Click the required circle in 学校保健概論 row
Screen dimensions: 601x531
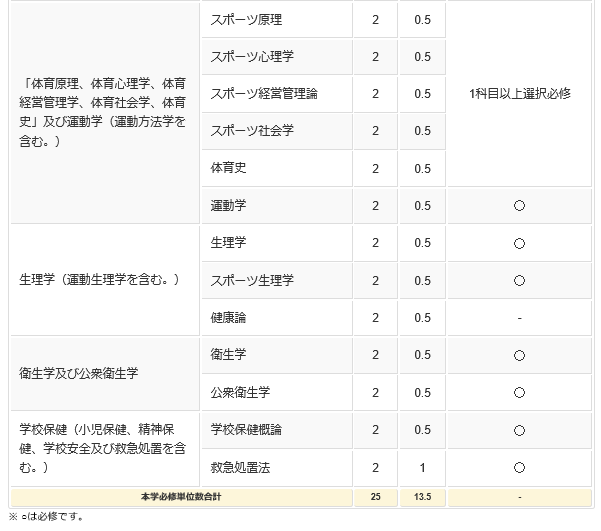tap(519, 430)
